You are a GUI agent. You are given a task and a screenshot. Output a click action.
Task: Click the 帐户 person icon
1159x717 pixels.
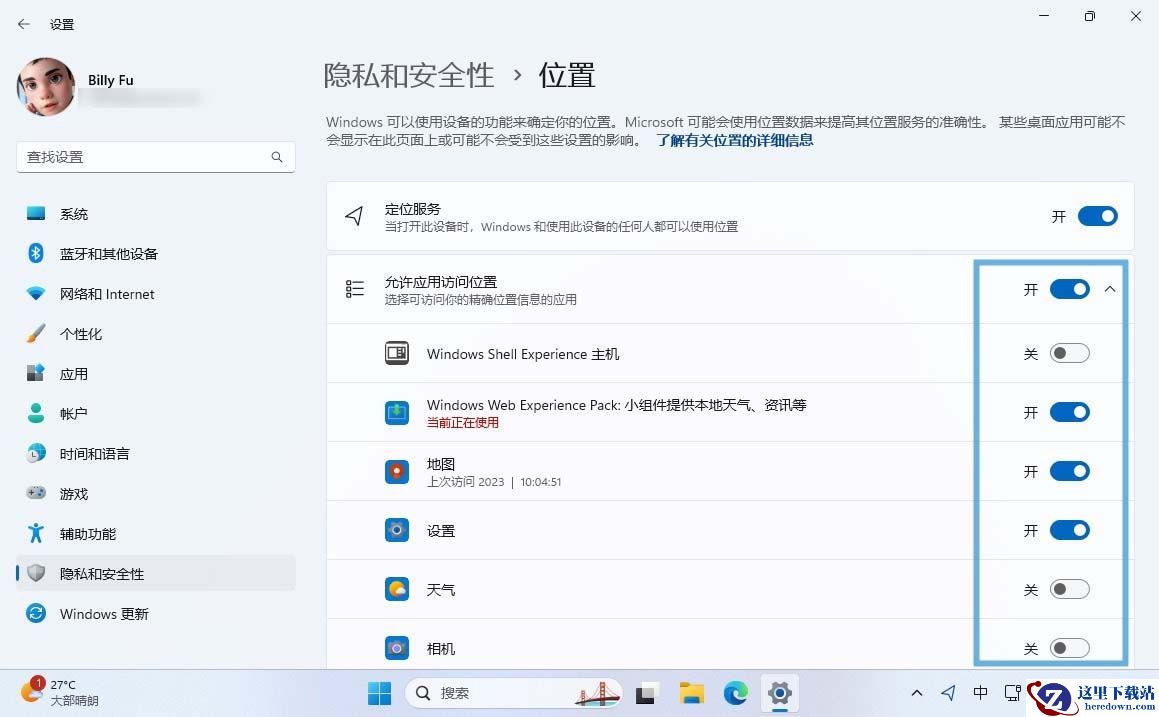[35, 413]
